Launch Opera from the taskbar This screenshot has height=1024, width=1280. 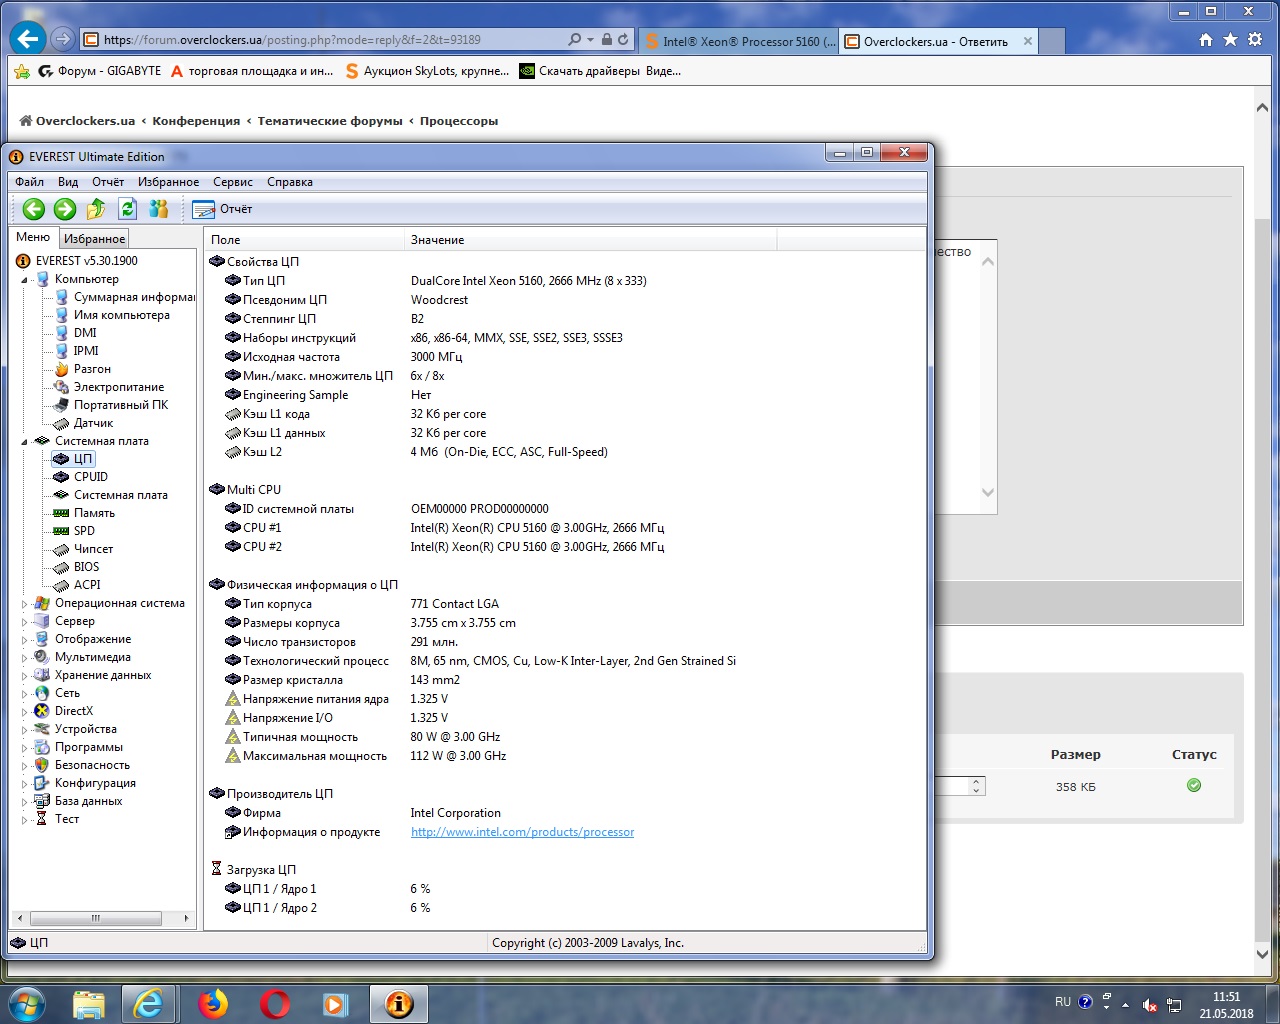coord(275,1003)
